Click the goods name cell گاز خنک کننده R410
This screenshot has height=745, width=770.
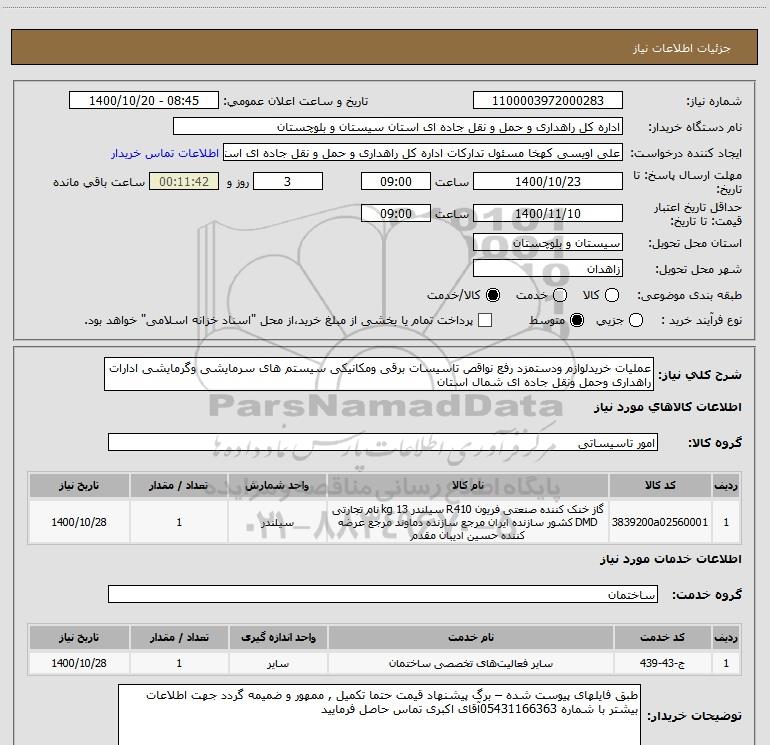[x=468, y=522]
